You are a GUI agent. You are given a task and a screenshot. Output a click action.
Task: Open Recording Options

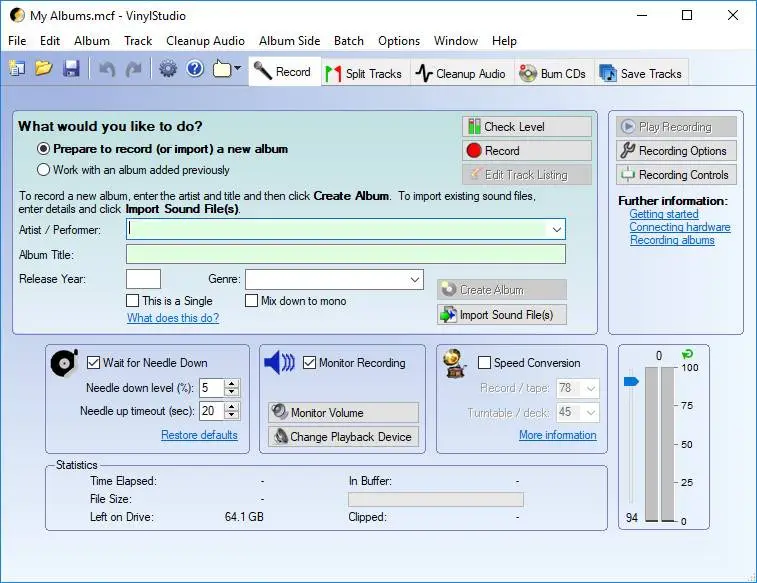click(676, 151)
